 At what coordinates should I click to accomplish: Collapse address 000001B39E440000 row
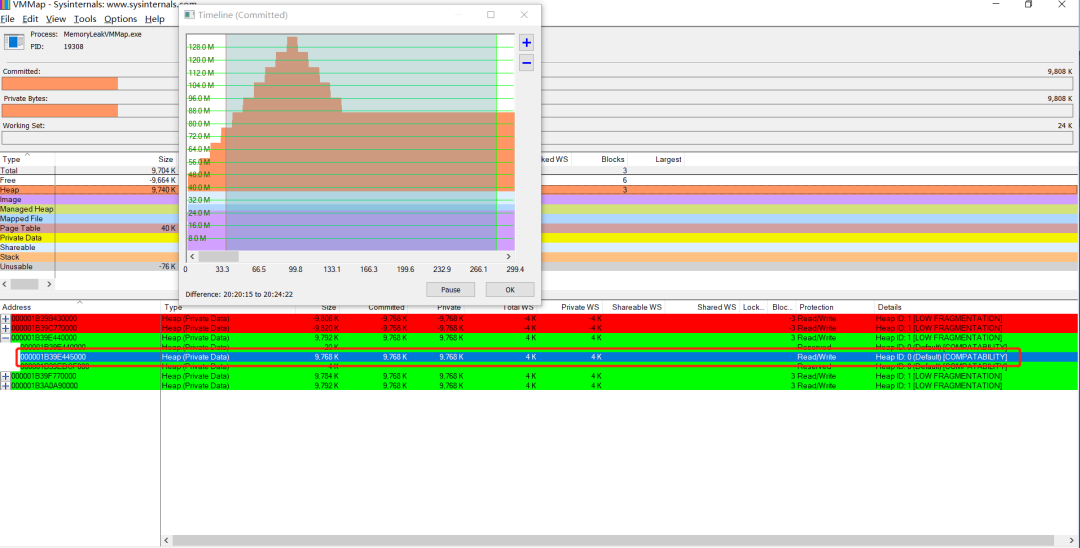pos(6,338)
